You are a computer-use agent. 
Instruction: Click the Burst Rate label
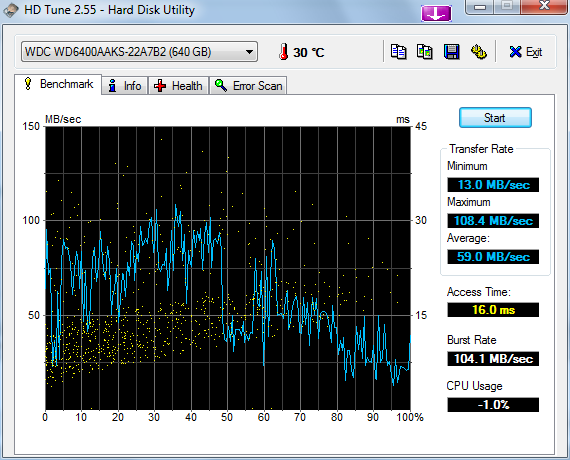pyautogui.click(x=471, y=340)
